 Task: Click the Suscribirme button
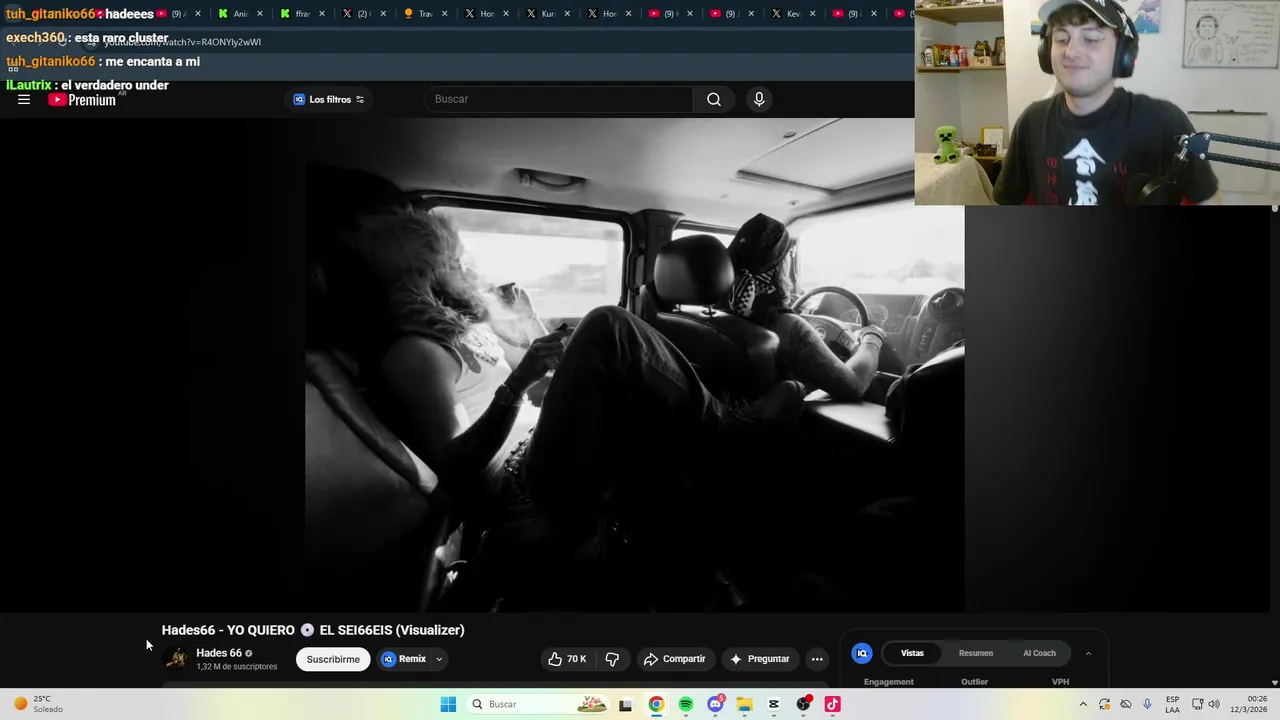pos(333,659)
